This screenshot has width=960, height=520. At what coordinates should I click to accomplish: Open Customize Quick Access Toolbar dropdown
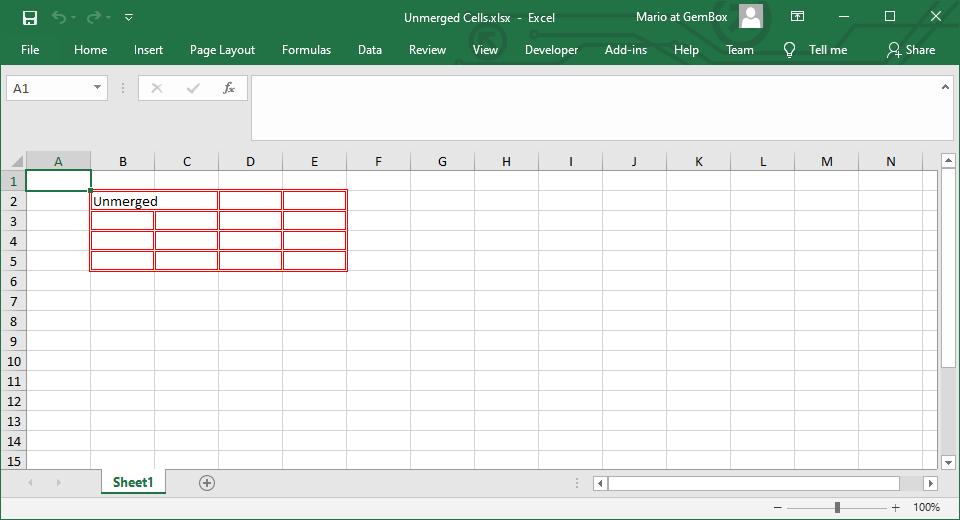129,18
